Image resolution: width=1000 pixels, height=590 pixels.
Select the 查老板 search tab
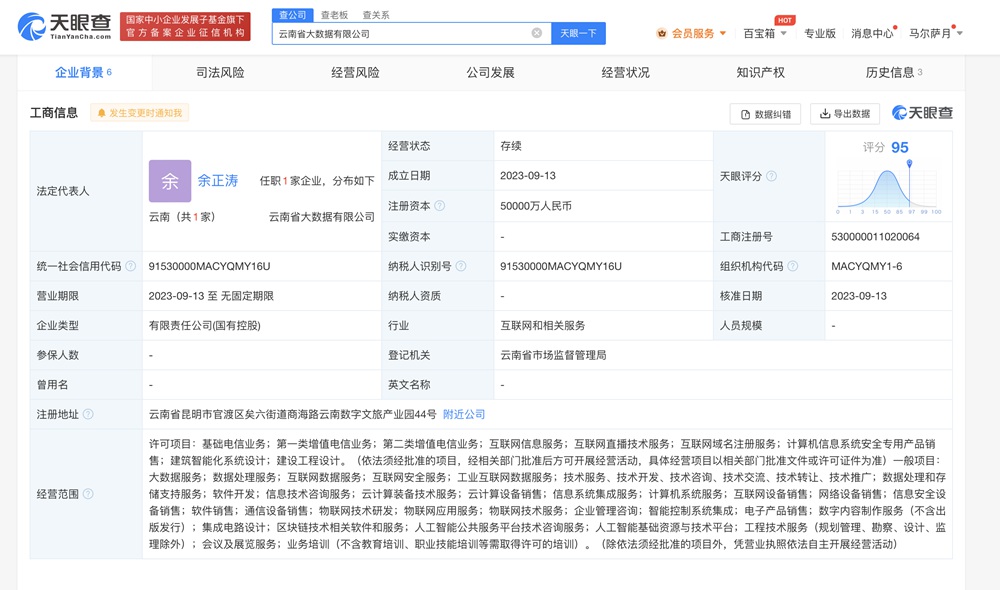[x=334, y=15]
